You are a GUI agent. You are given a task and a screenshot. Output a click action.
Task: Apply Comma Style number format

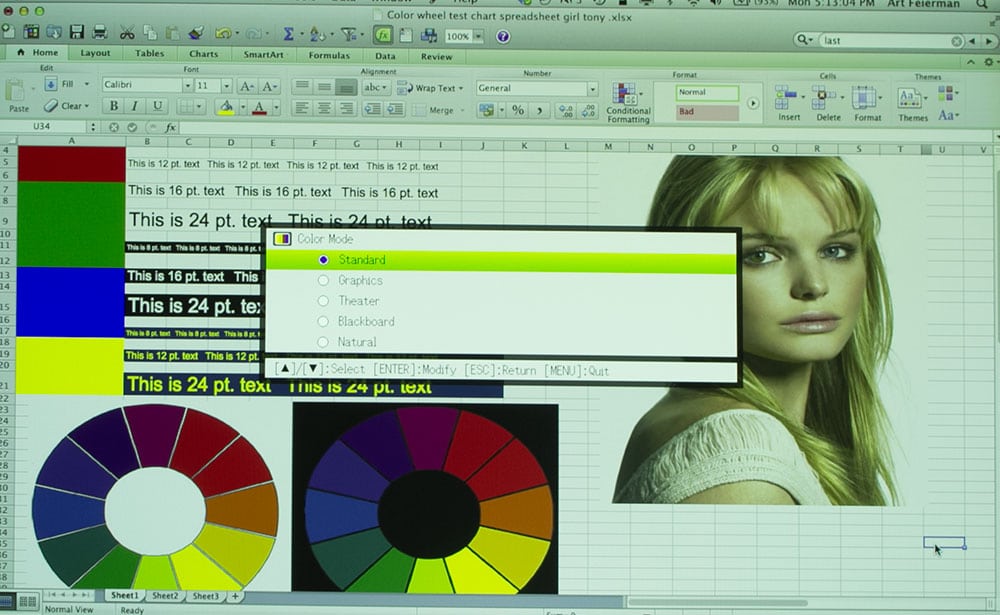pos(540,111)
